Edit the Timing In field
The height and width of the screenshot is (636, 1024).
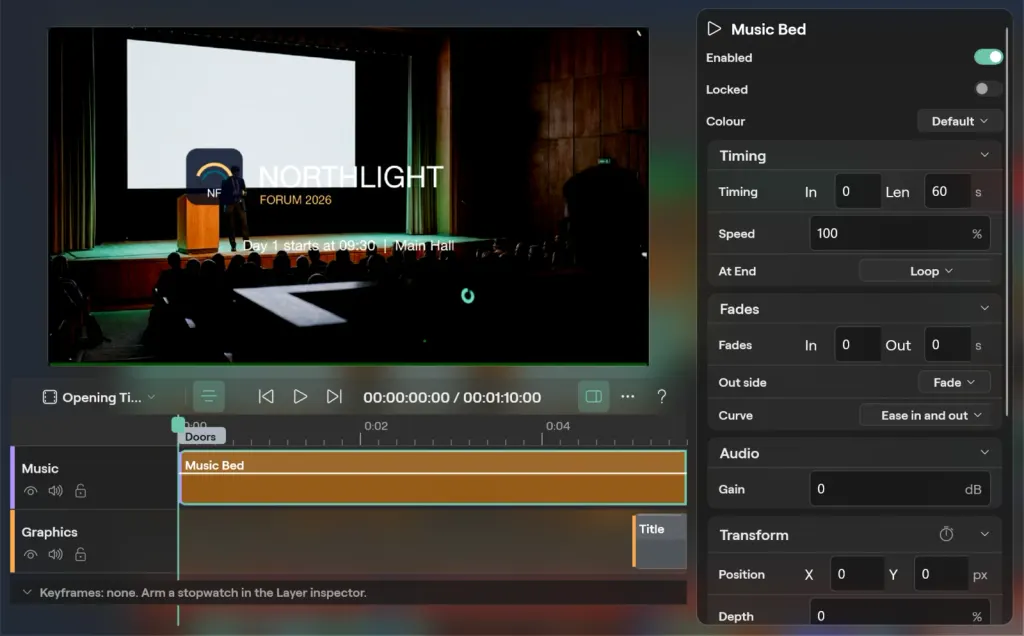(857, 191)
